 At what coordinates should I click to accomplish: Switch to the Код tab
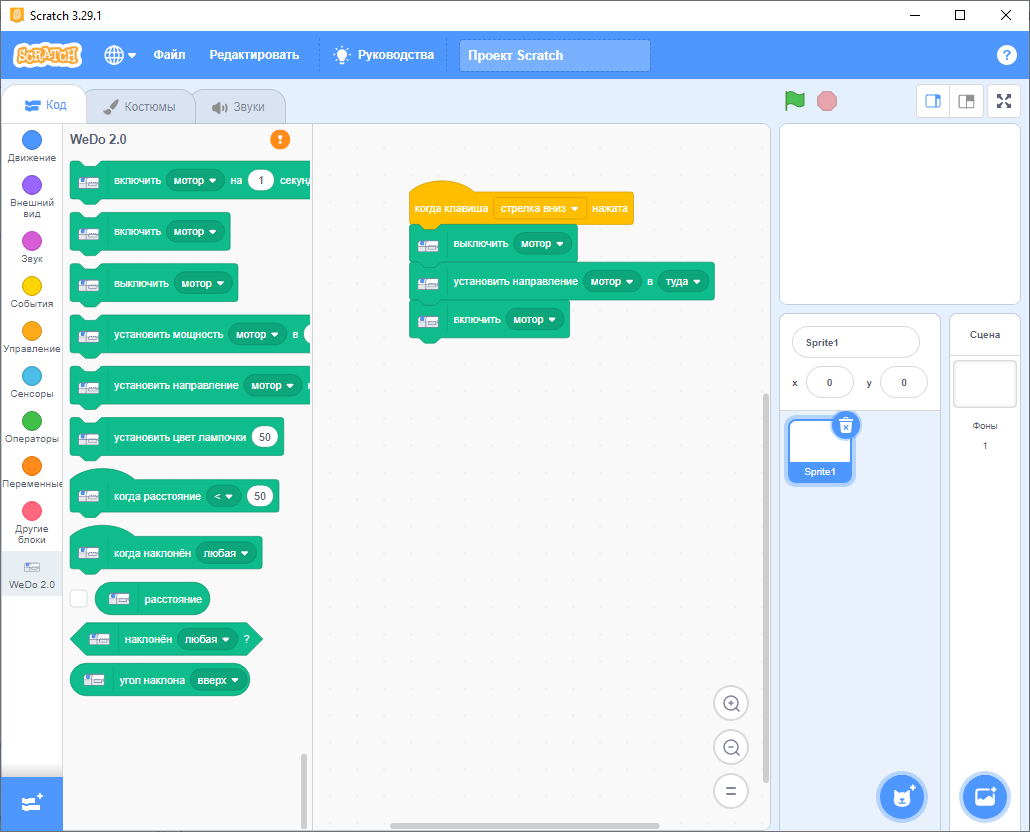click(45, 105)
